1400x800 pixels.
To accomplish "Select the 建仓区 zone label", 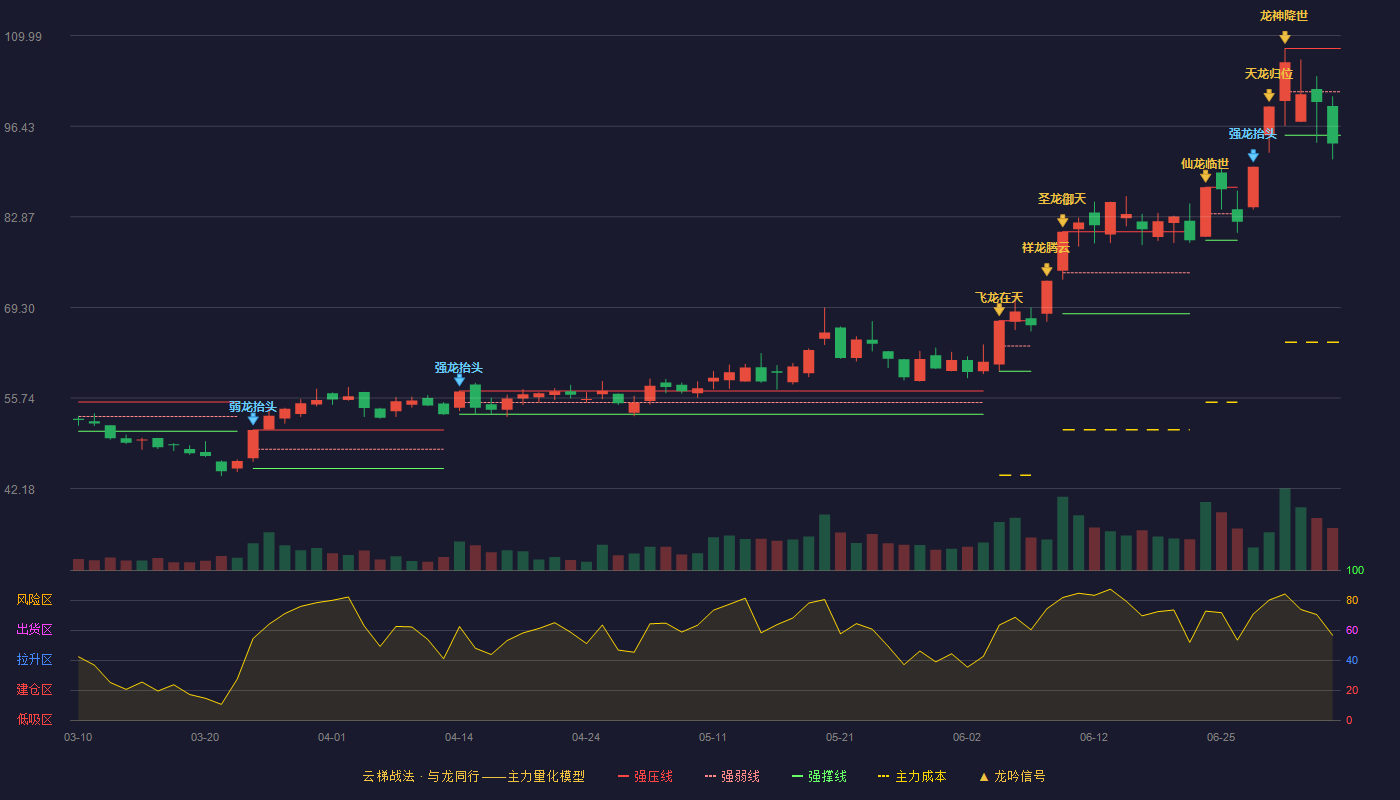I will [x=35, y=690].
